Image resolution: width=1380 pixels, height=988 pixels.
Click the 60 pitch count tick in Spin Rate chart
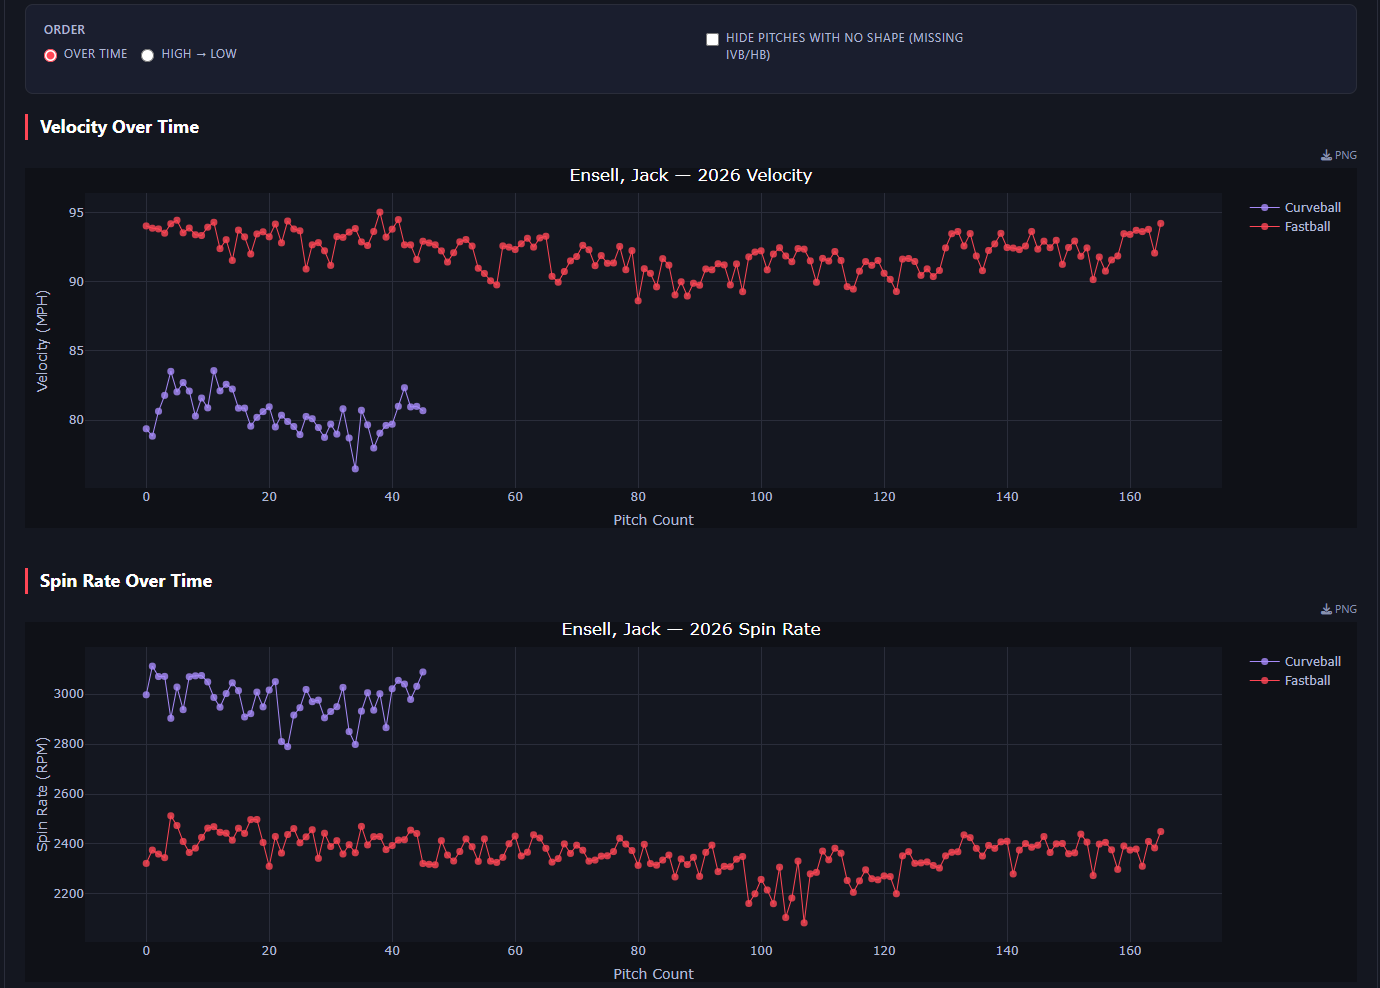click(x=515, y=951)
